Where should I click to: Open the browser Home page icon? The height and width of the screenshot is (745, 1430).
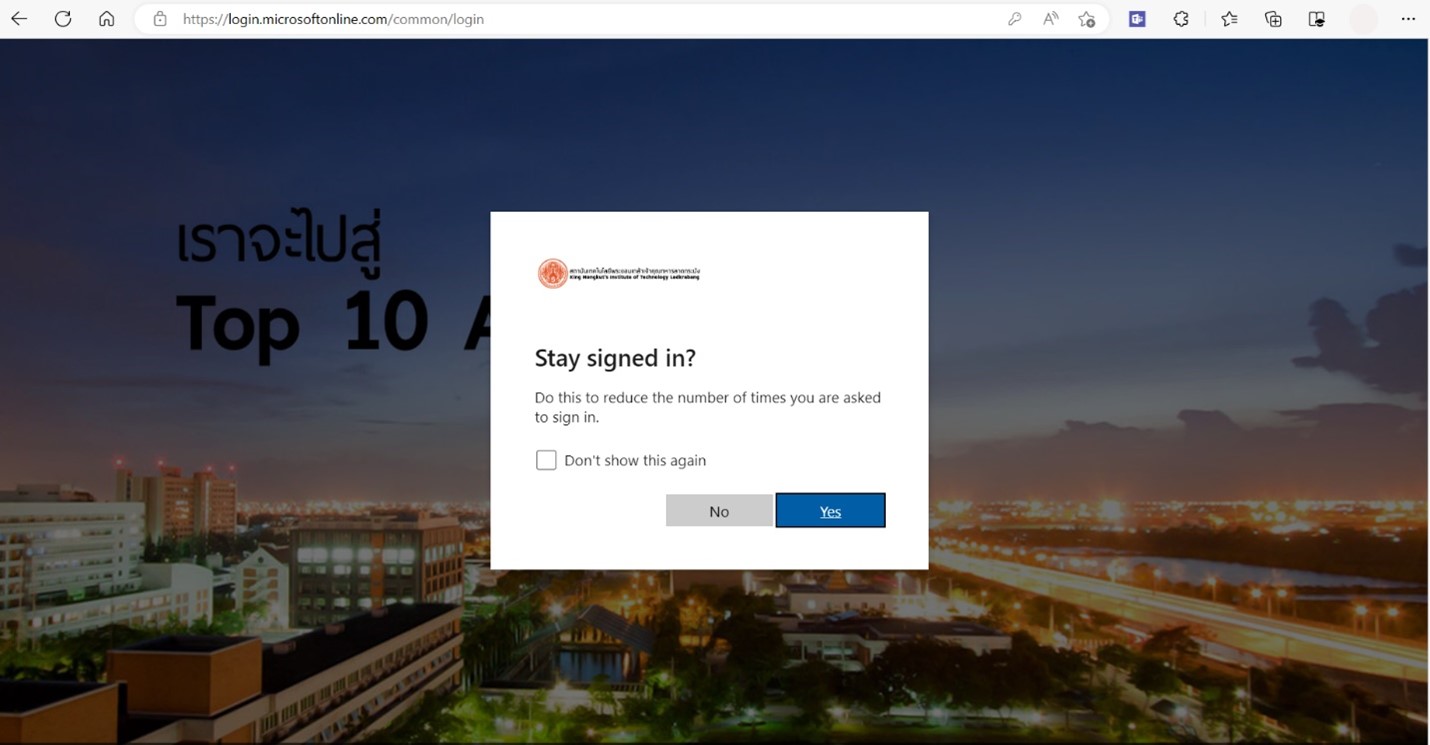pos(106,19)
